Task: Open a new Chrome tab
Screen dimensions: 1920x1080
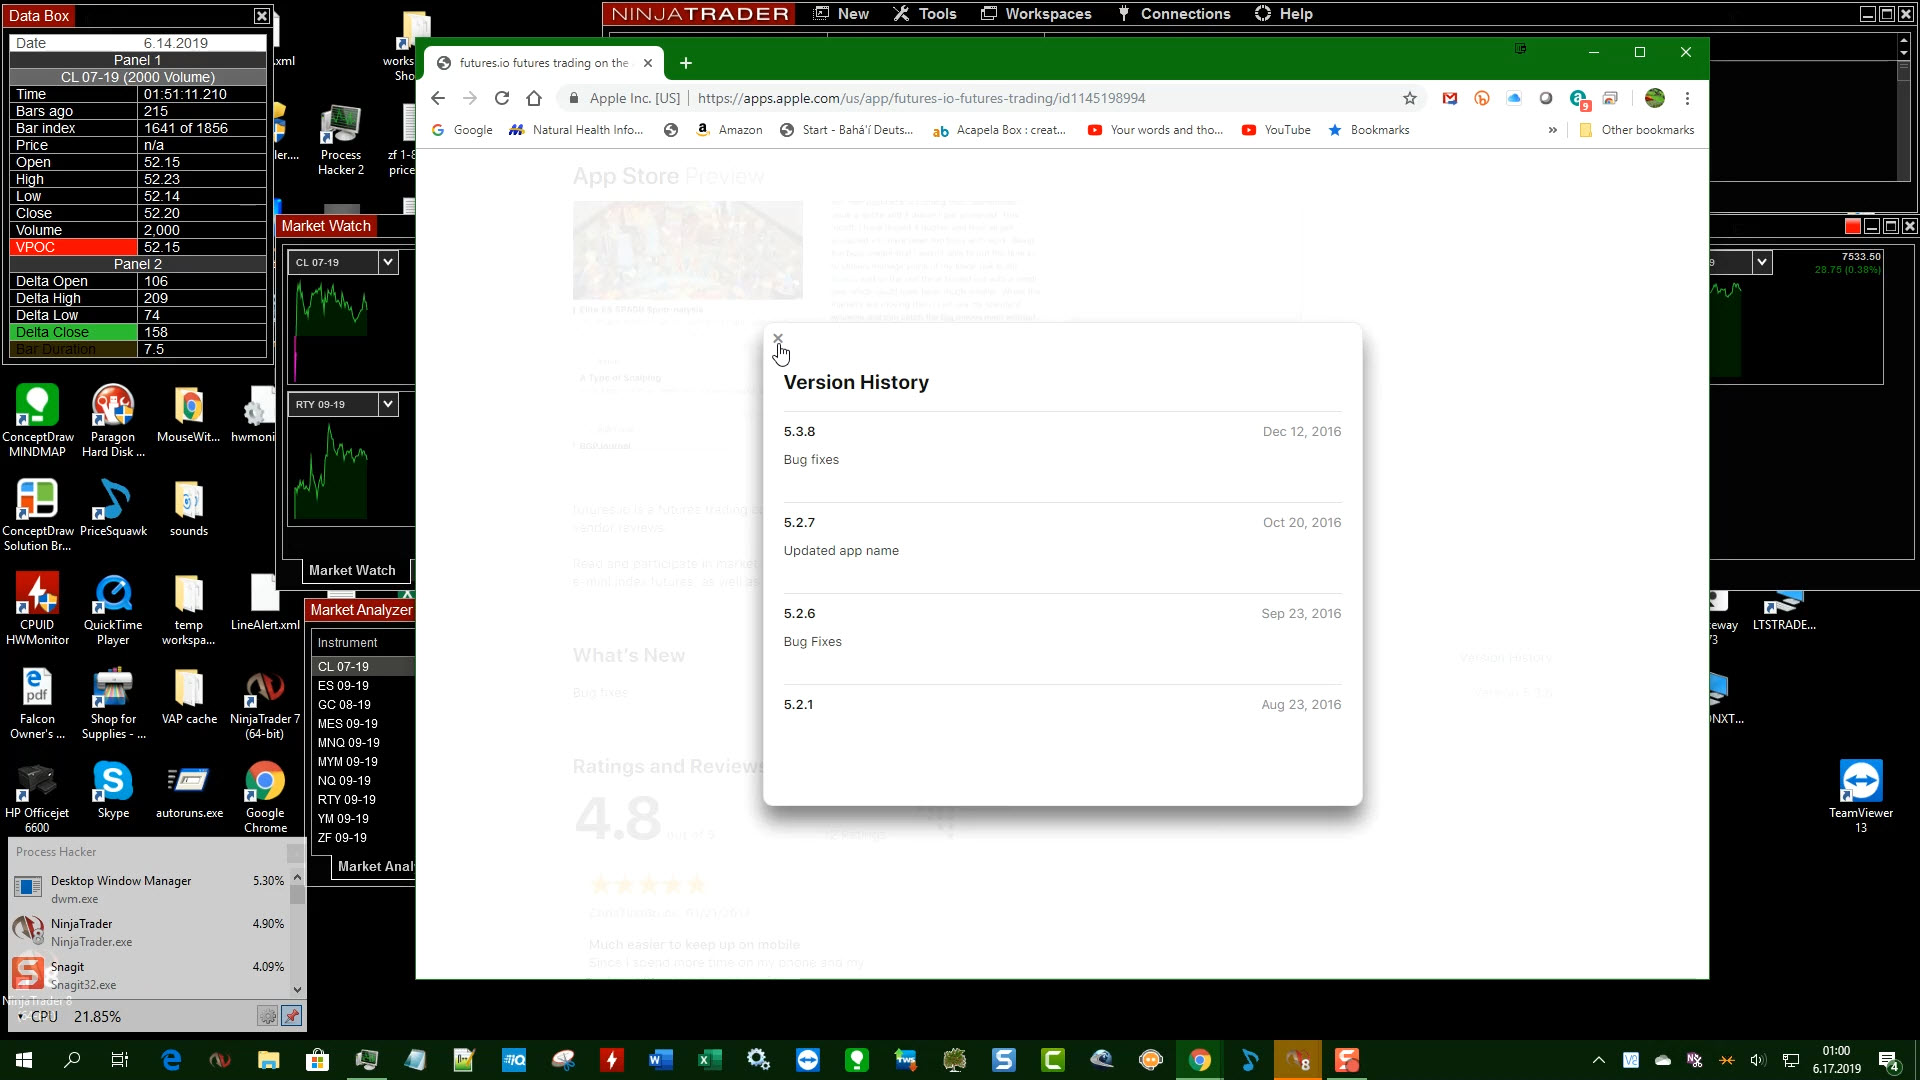Action: pos(686,63)
